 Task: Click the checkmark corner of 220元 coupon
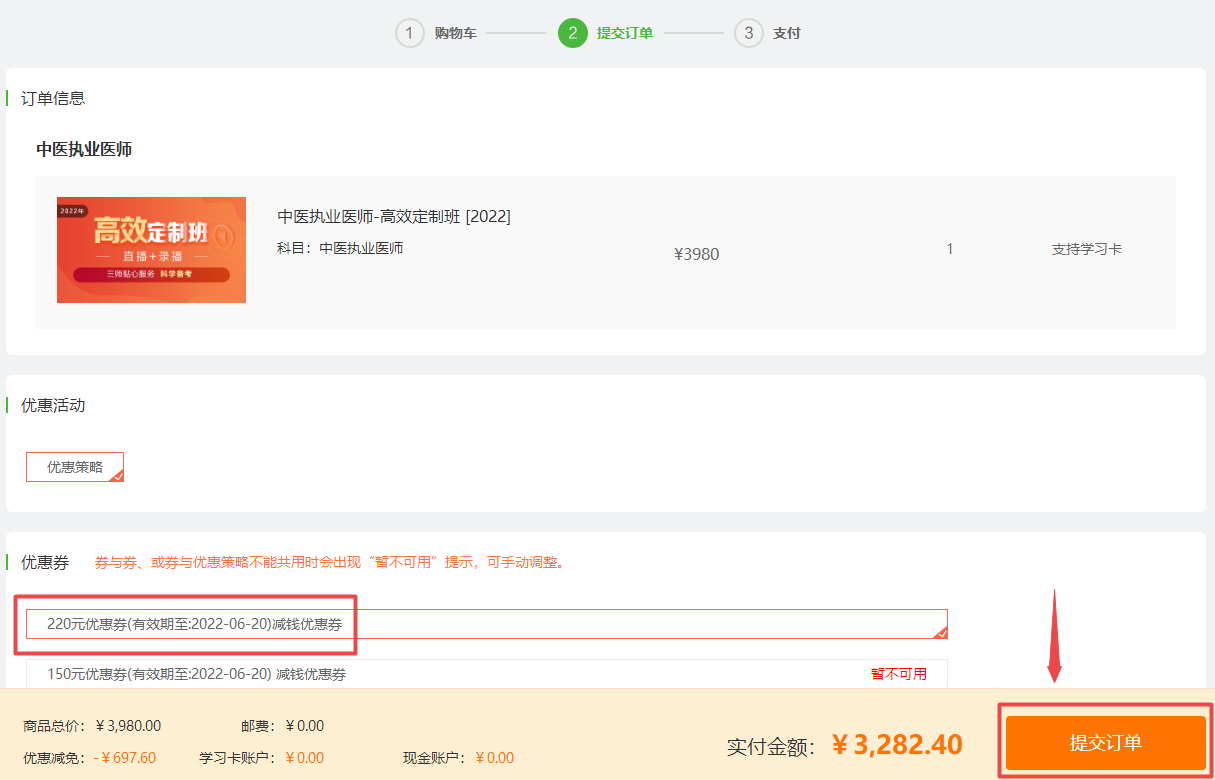coord(941,632)
